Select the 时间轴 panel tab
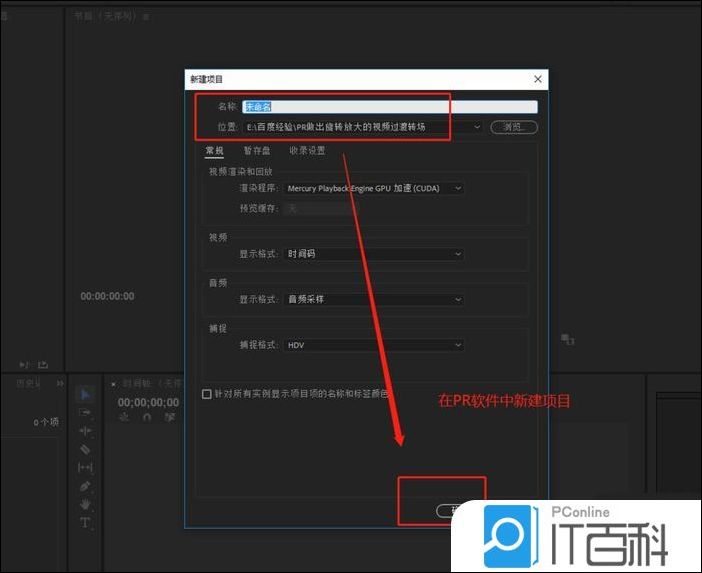 [x=151, y=384]
